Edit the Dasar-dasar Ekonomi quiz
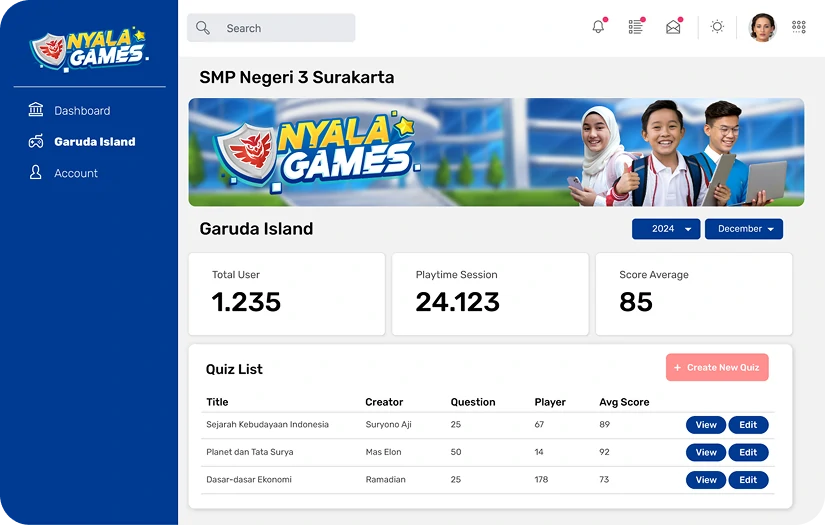825x525 pixels. pyautogui.click(x=748, y=479)
